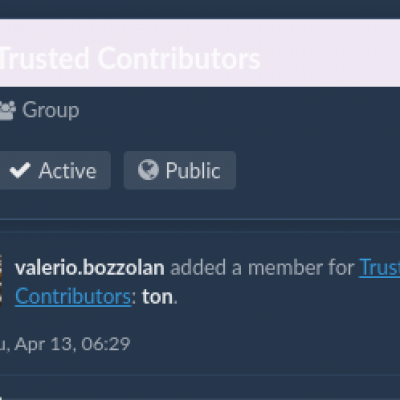Click the dark bar above header
Viewport: 400px width, 400px height.
click(200, 9)
